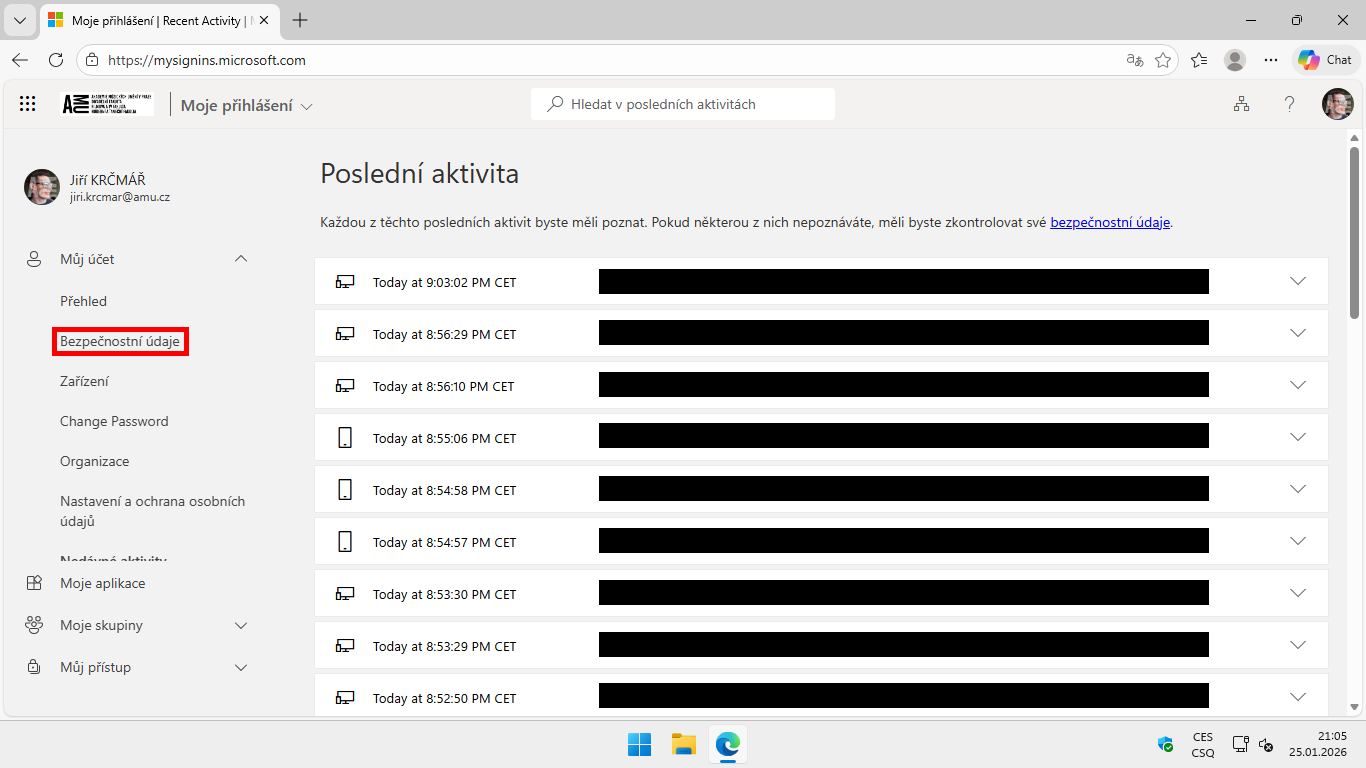Open Copilot Chat in the browser toolbar
Viewport: 1366px width, 768px height.
[1325, 59]
